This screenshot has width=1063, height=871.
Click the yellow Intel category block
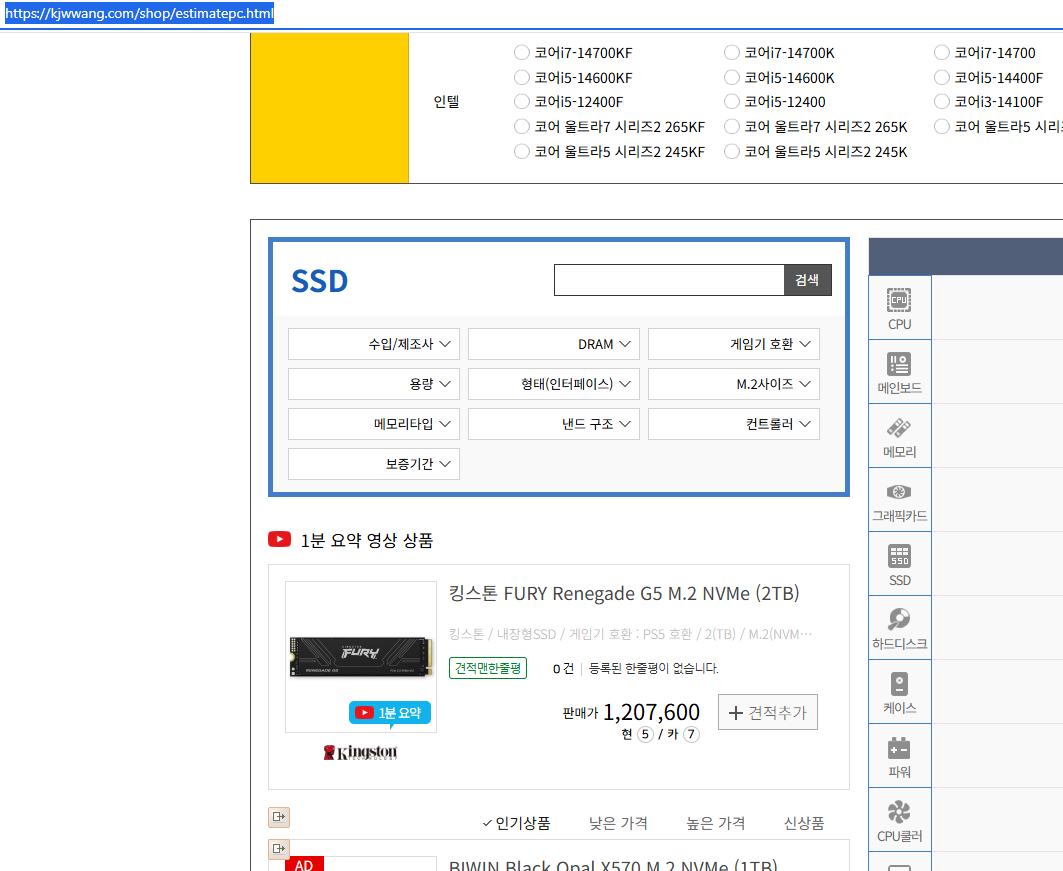[329, 108]
